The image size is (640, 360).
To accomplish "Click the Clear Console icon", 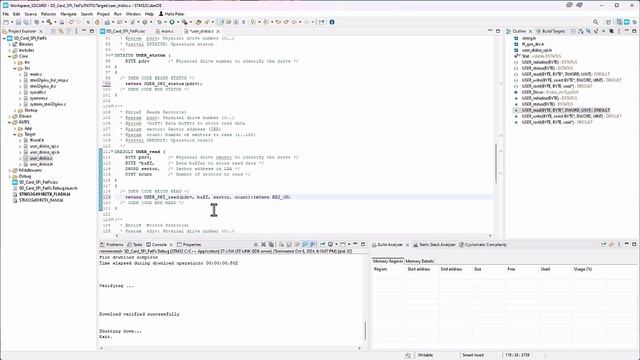I will click(281, 244).
